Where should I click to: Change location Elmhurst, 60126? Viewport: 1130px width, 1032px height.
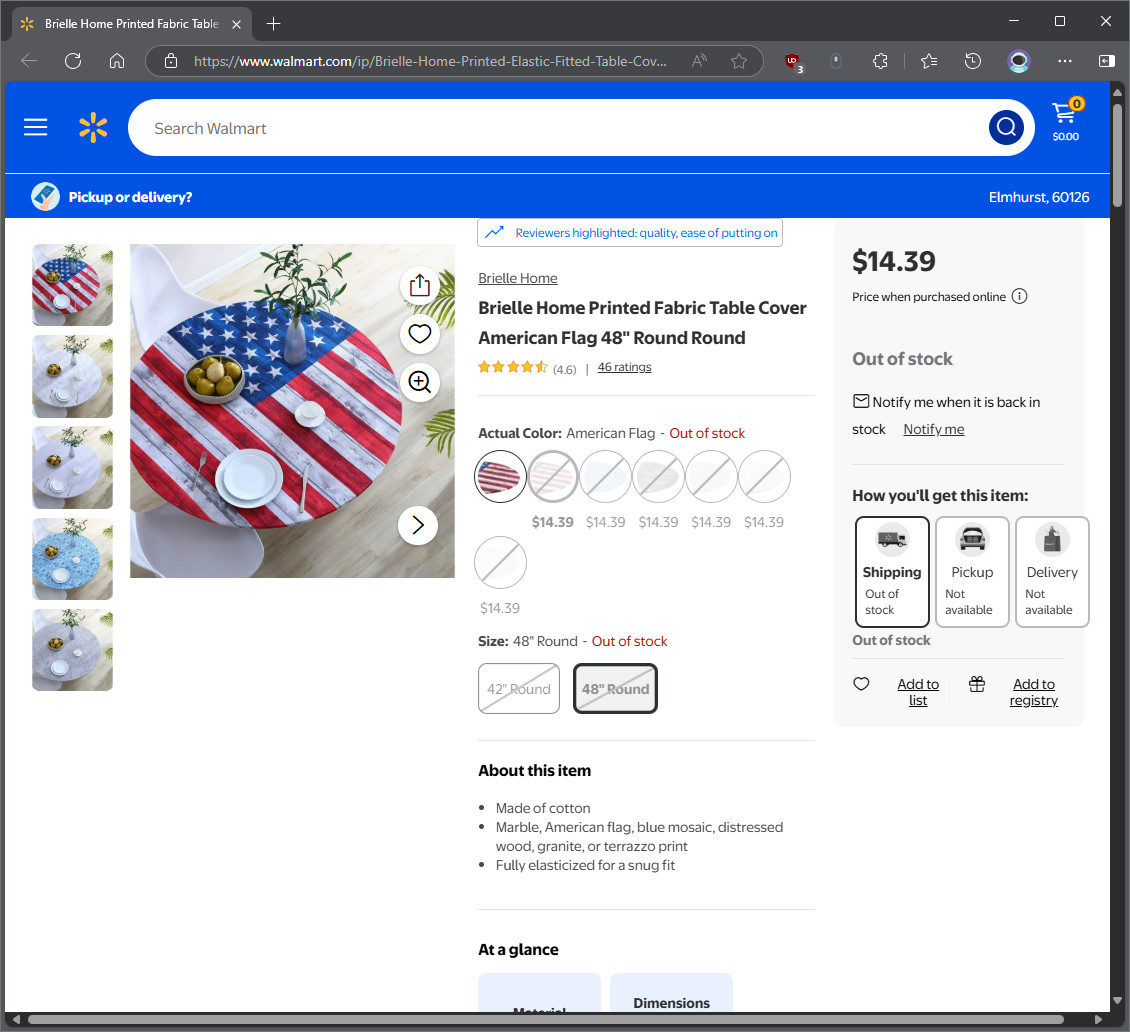pyautogui.click(x=1038, y=197)
